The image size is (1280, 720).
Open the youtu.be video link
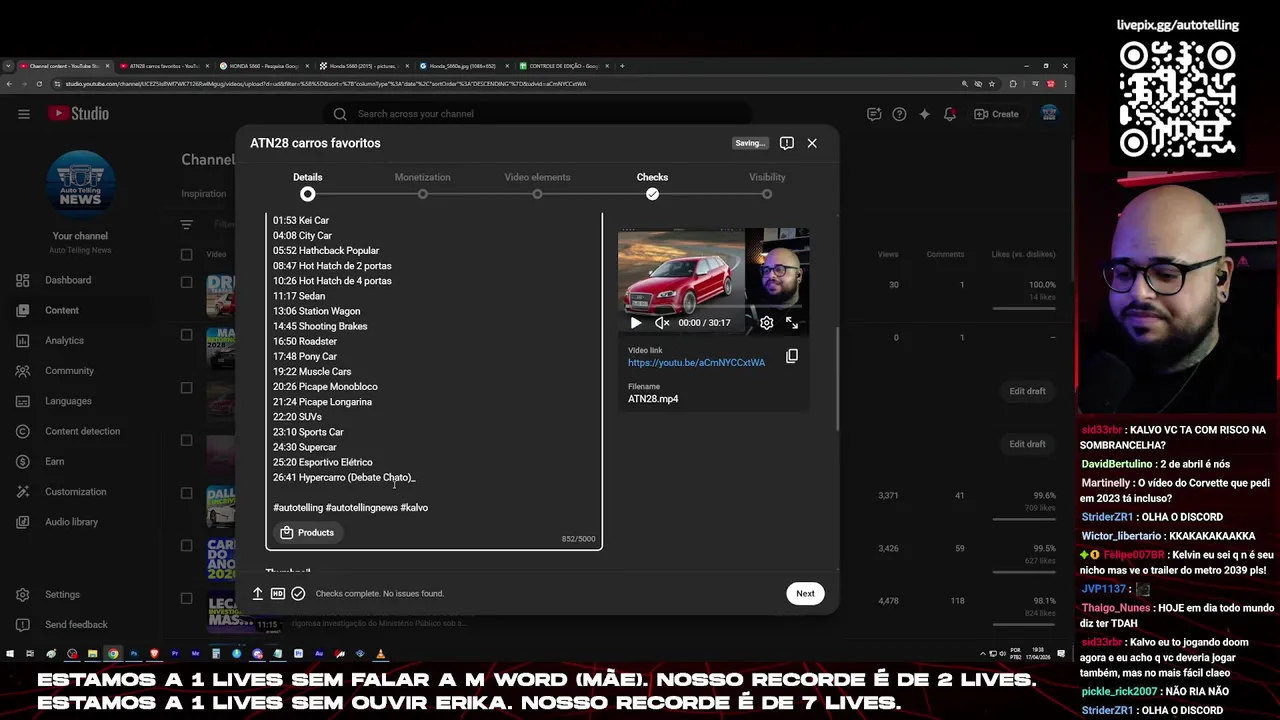(696, 363)
